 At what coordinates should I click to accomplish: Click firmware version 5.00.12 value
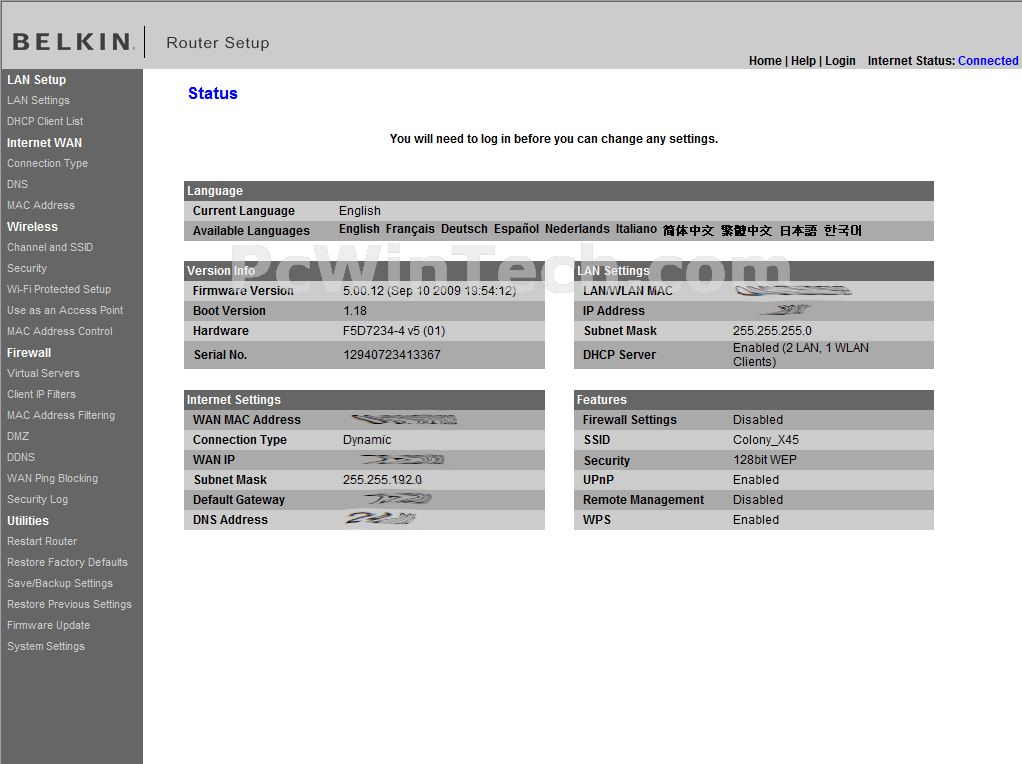coord(430,291)
